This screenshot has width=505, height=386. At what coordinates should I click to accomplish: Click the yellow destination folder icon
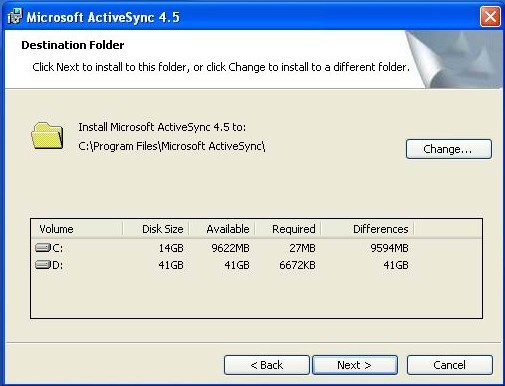click(47, 136)
